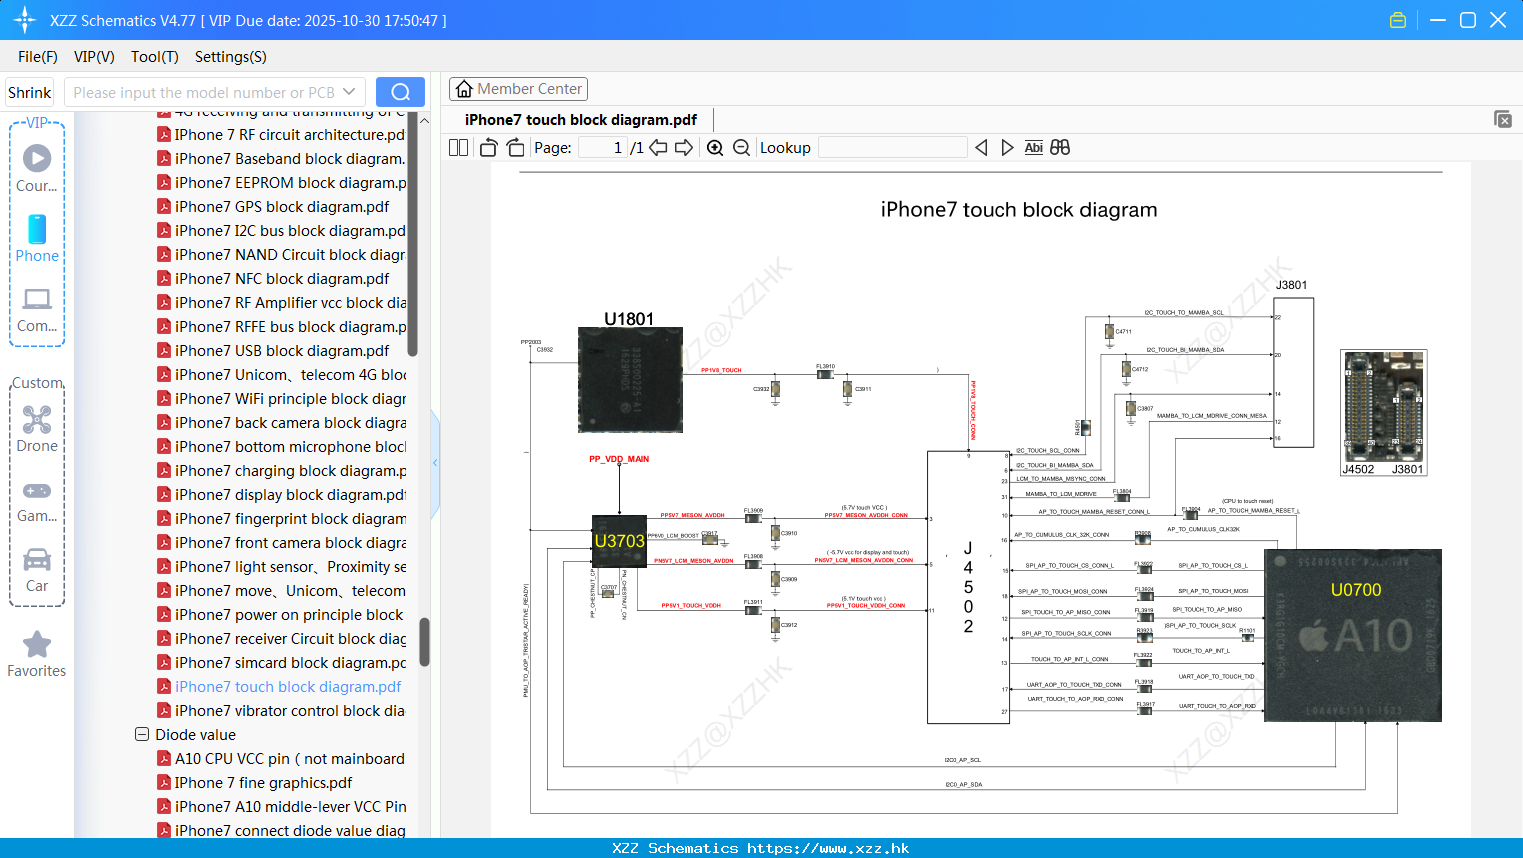The image size is (1523, 858).
Task: Open iPhone7 back camera block diagram
Action: 282,422
